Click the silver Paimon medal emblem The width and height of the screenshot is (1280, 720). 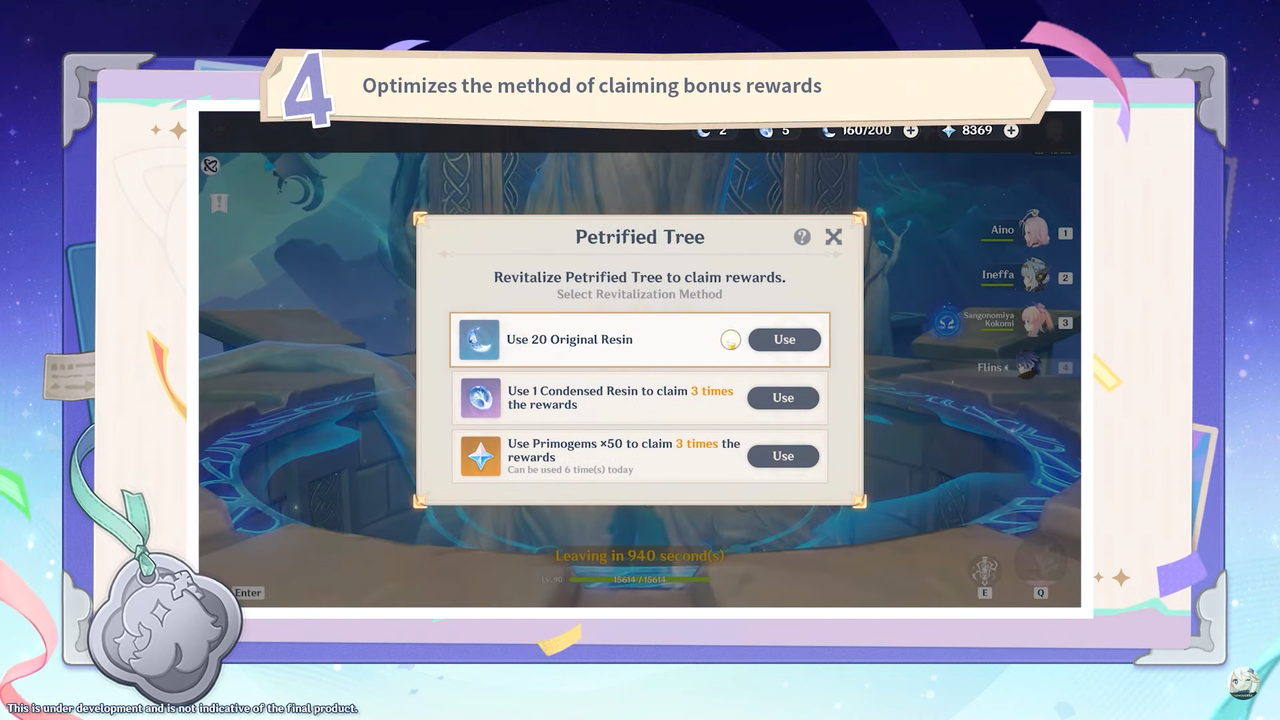coord(164,627)
